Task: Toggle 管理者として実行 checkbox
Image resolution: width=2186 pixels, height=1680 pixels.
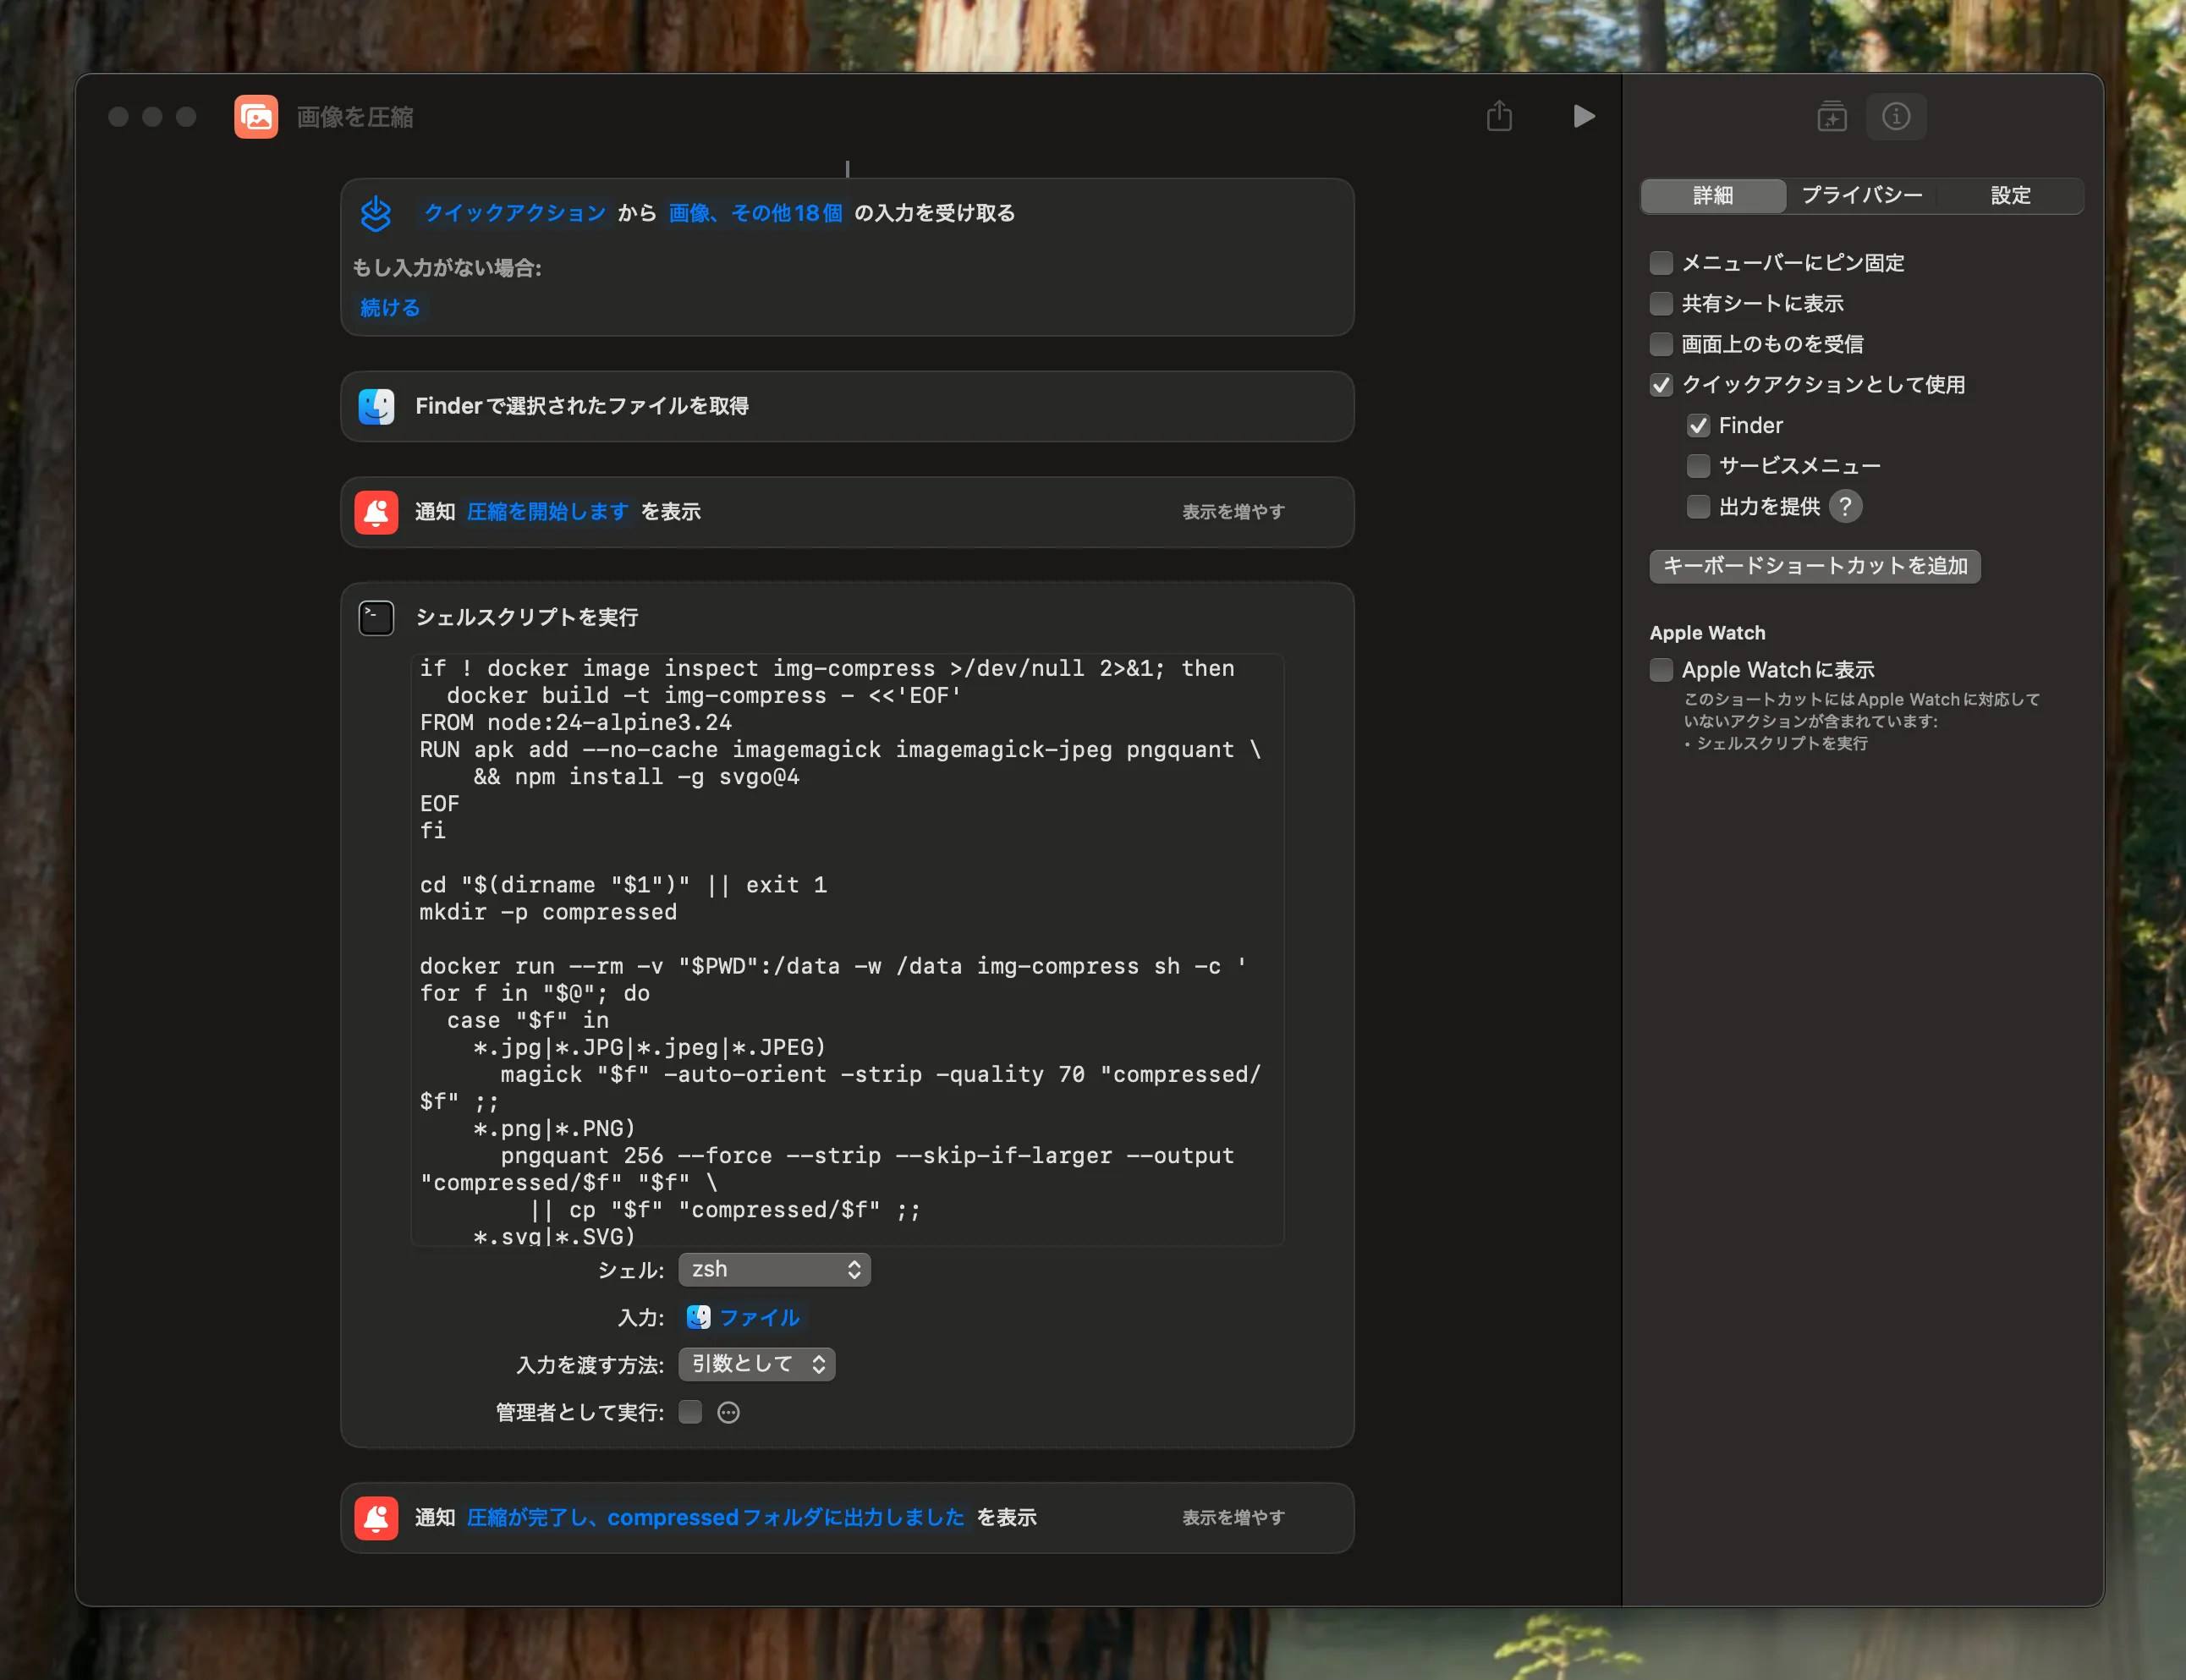Action: pyautogui.click(x=690, y=1412)
